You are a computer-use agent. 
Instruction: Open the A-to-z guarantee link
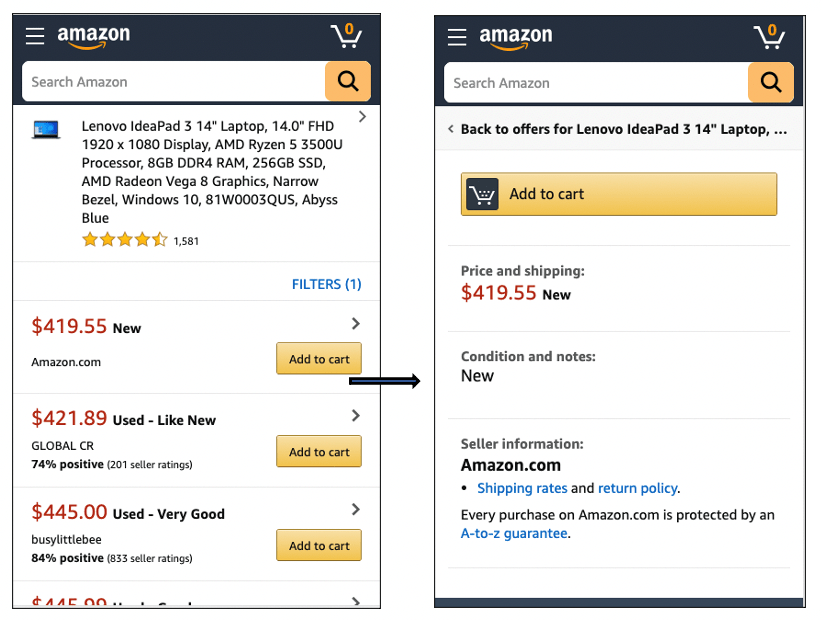pyautogui.click(x=514, y=533)
